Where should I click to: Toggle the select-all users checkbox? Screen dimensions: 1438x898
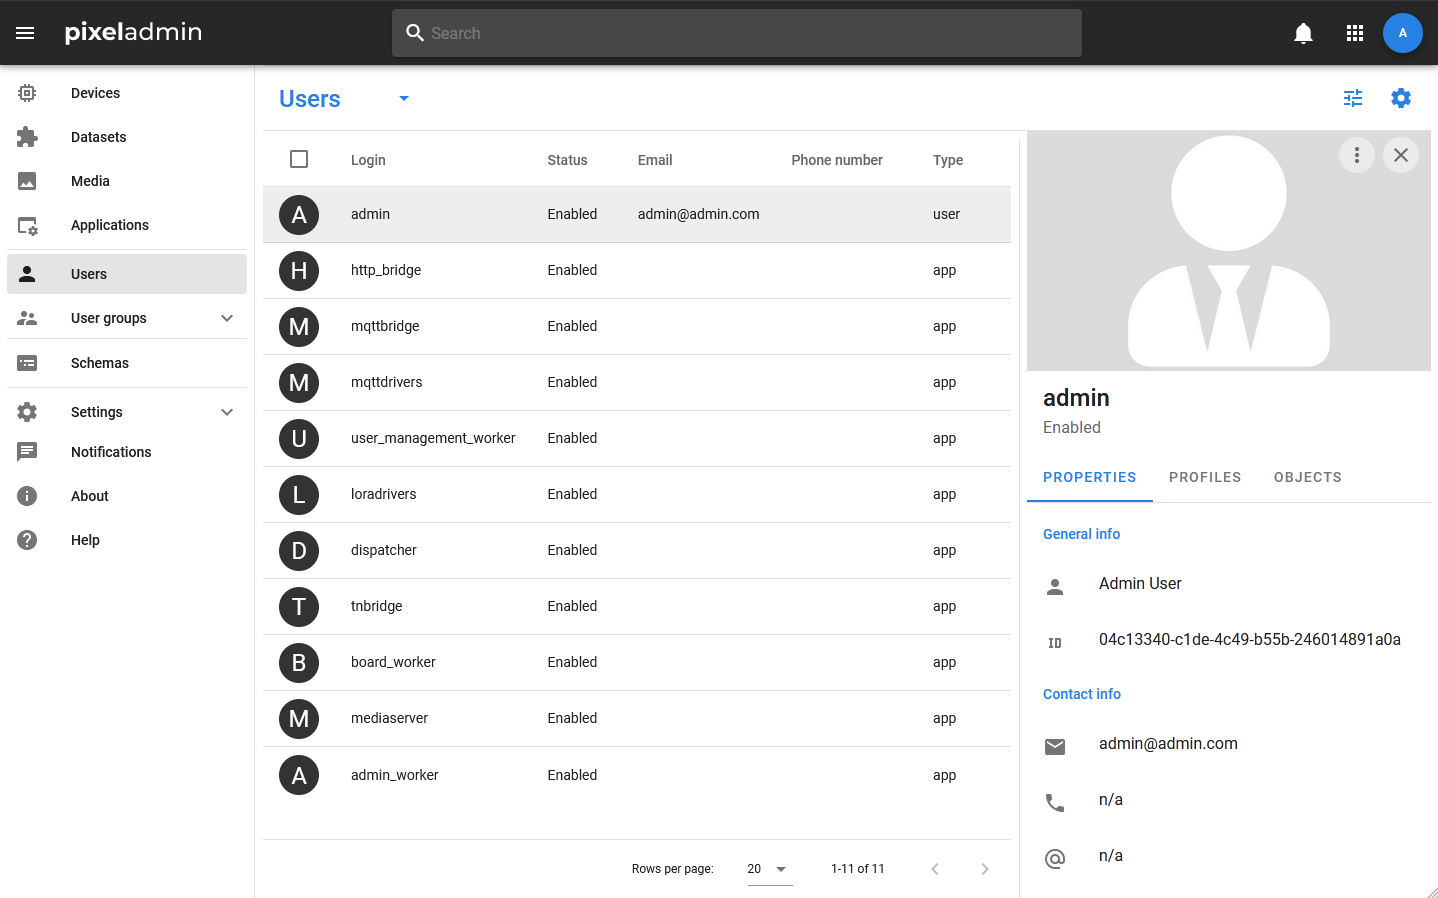pyautogui.click(x=299, y=159)
